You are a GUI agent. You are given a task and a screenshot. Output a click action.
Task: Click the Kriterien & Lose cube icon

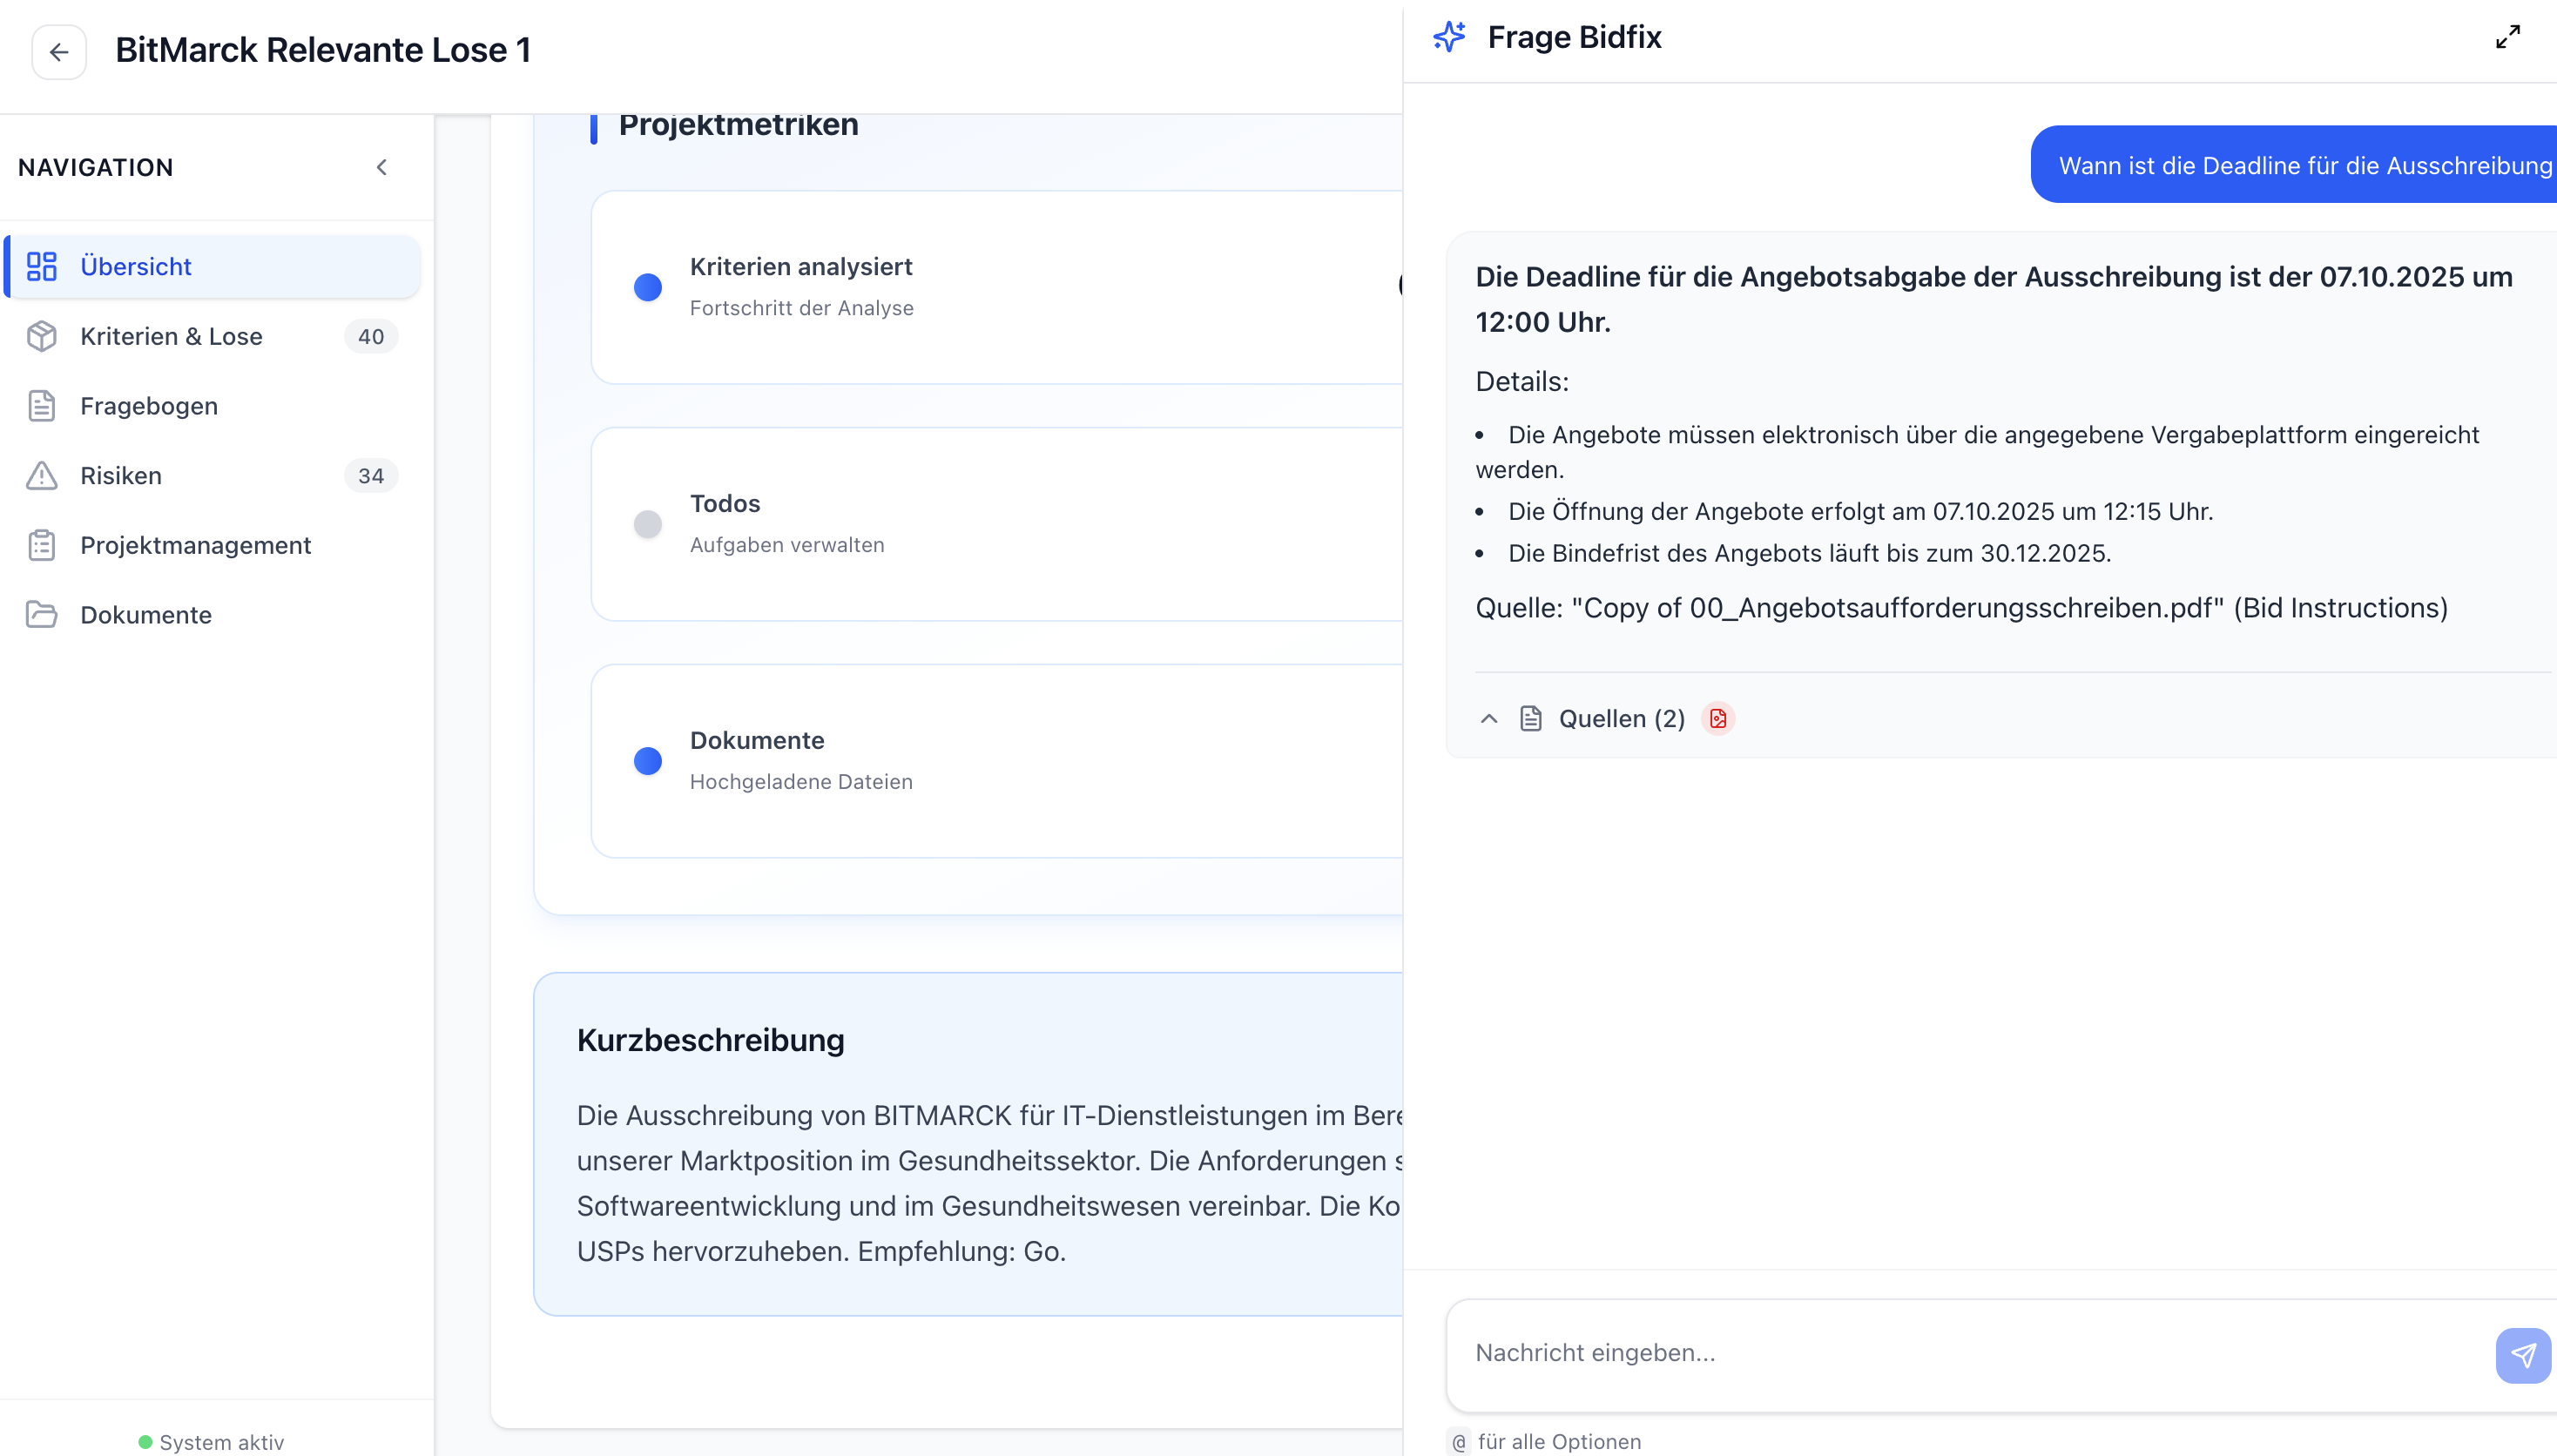tap(42, 336)
